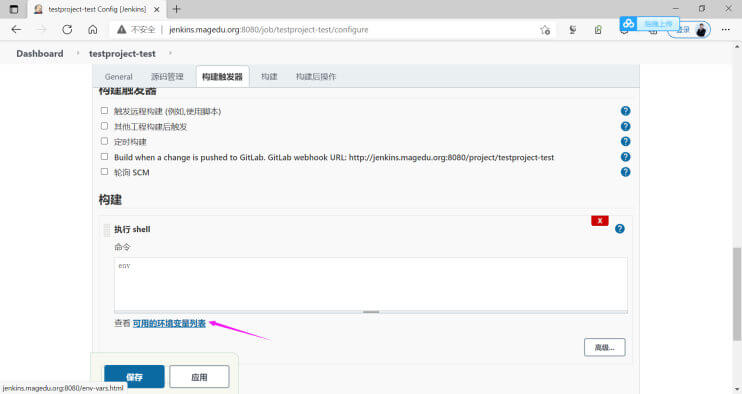
Task: Reload the Jenkins configure page
Action: [67, 29]
